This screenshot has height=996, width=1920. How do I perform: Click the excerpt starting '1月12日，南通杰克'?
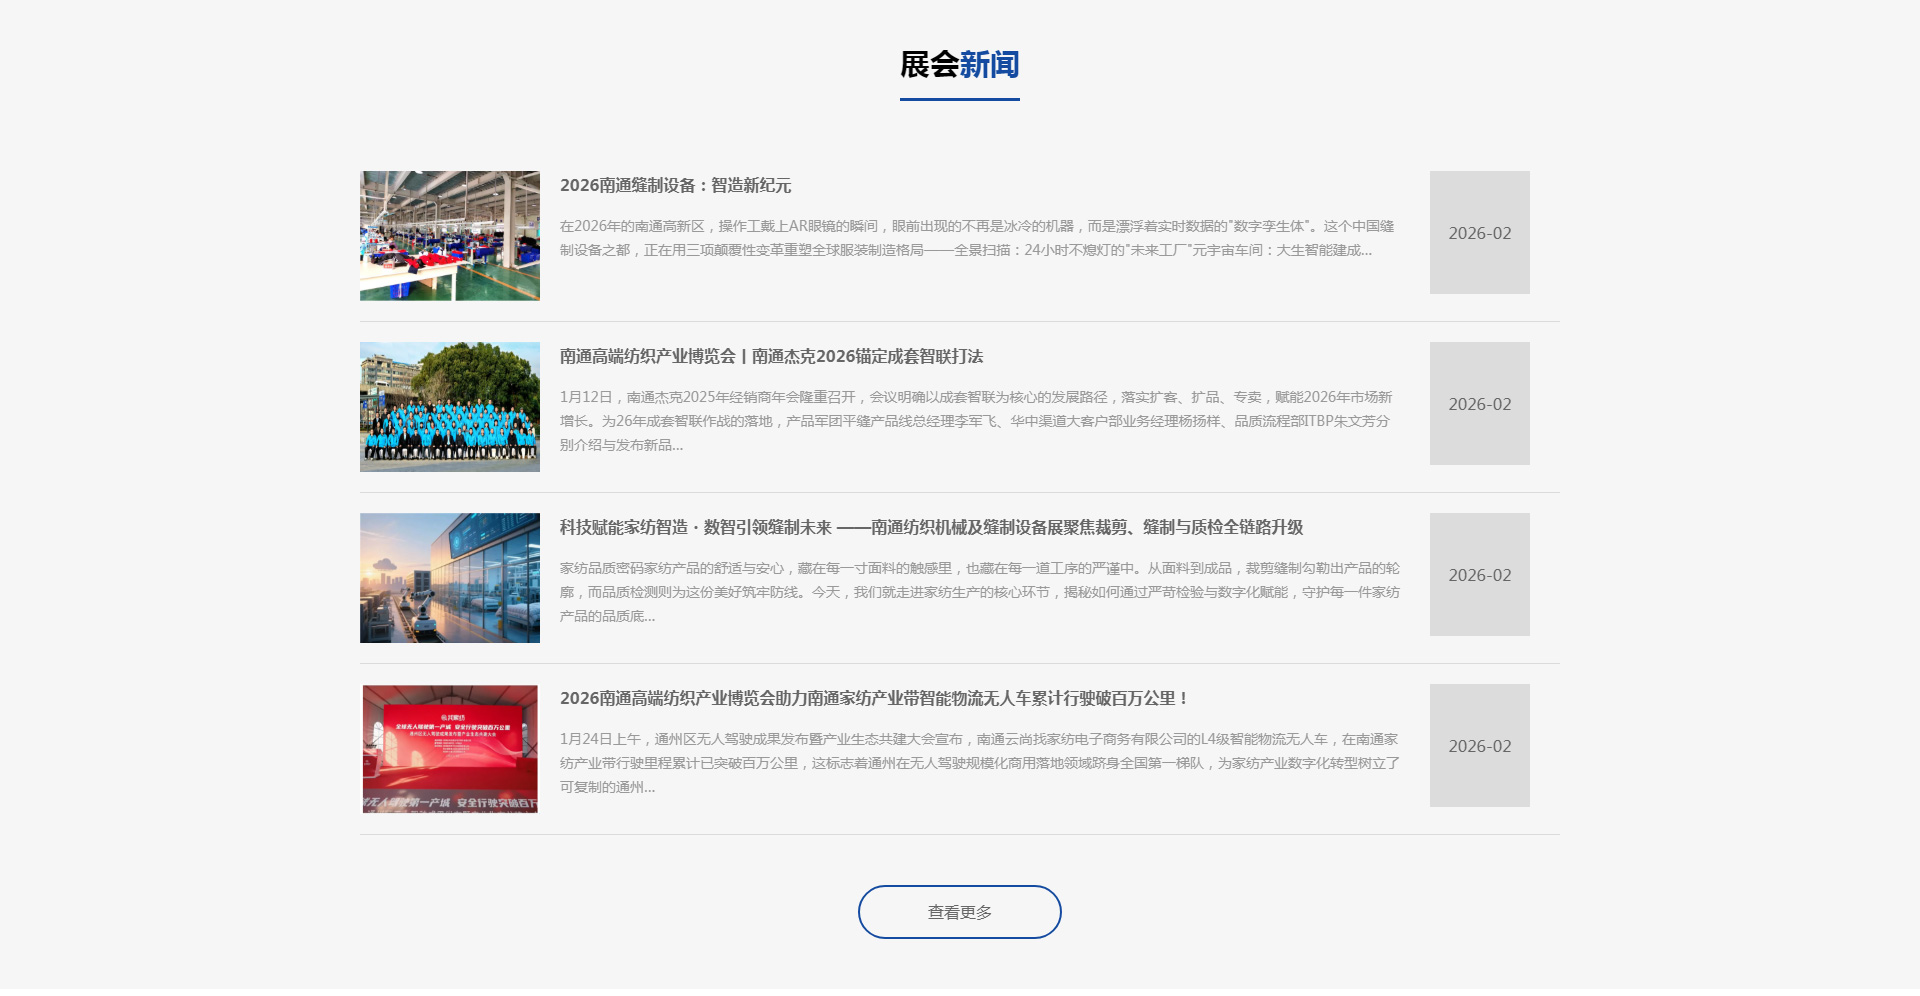[x=975, y=421]
